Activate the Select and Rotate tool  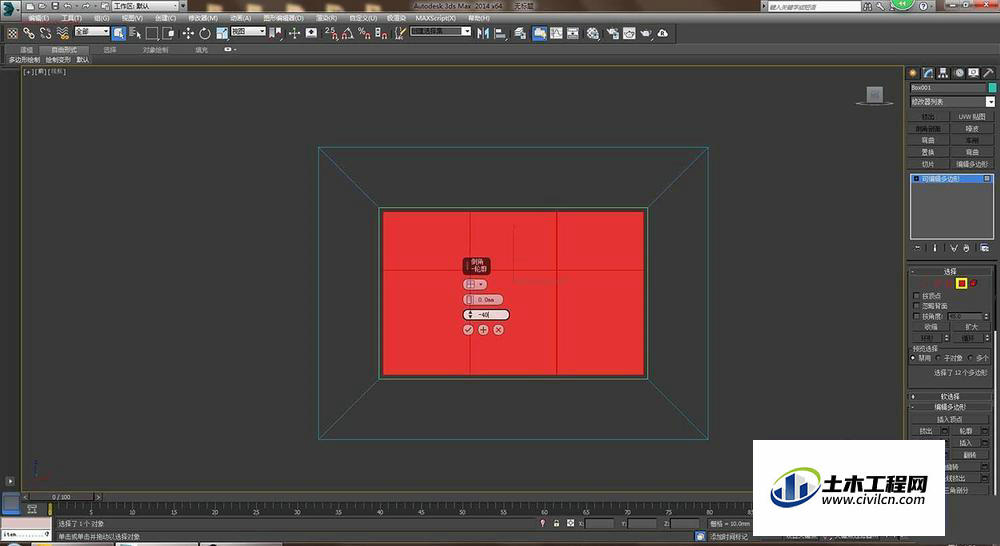click(205, 33)
